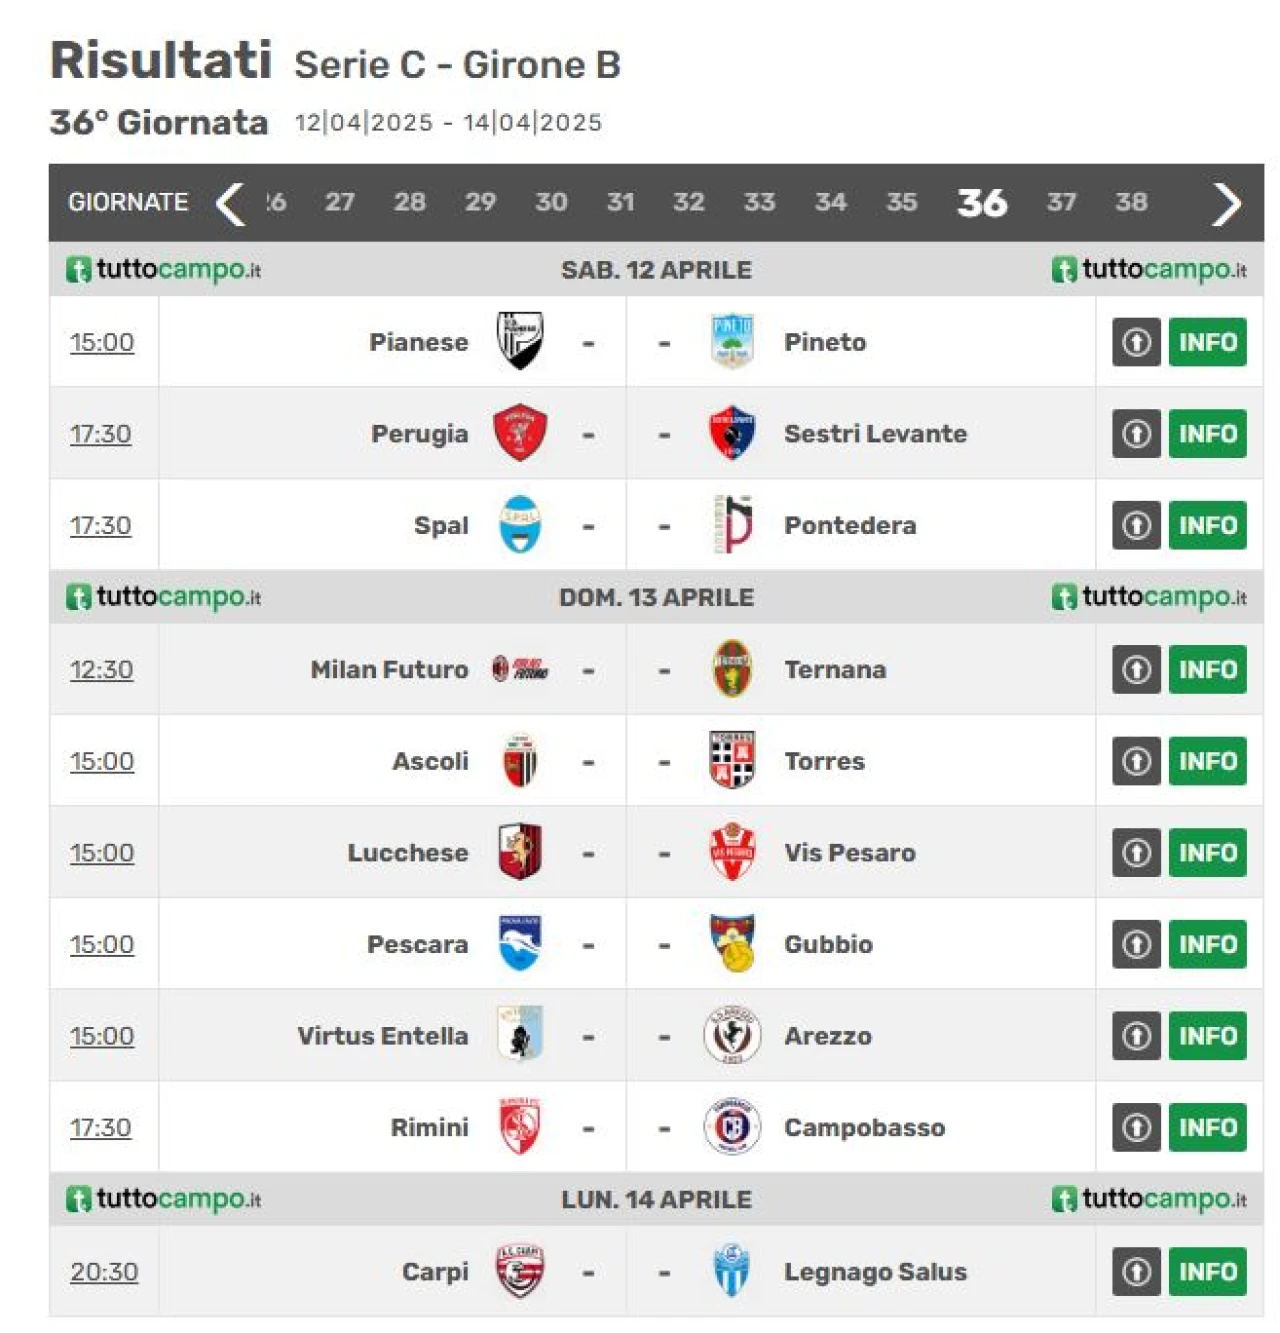Click the 12:30 kickoff time link
This screenshot has height=1333, width=1280.
click(101, 670)
